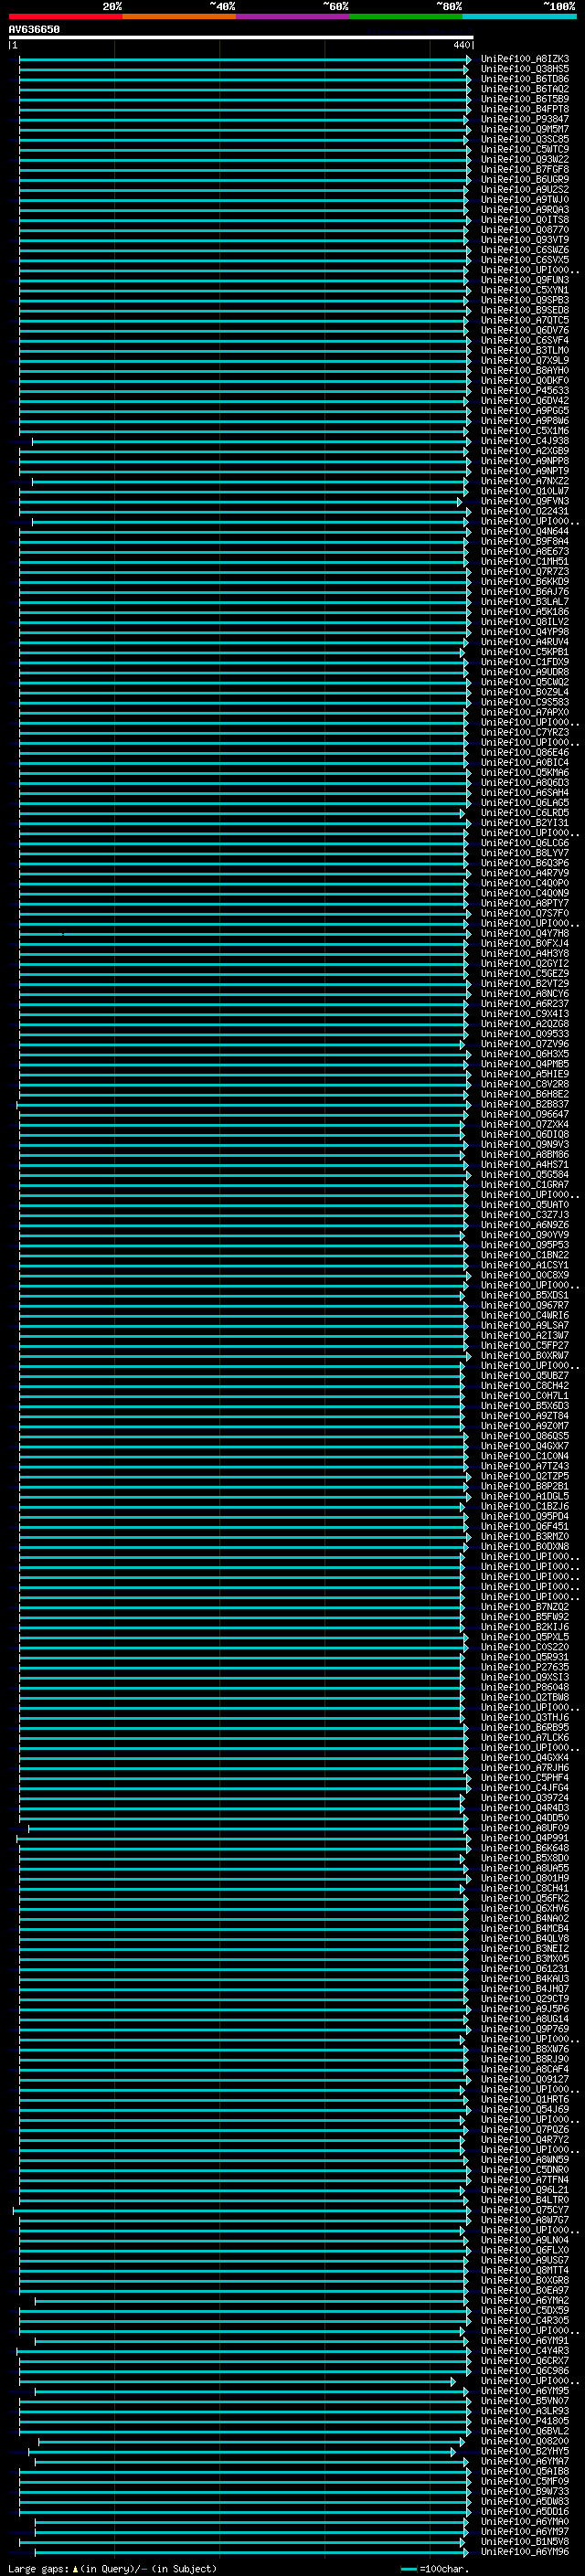The image size is (585, 2576).
Task: Open hit UniRef100_Q38HS5
Action: (524, 69)
